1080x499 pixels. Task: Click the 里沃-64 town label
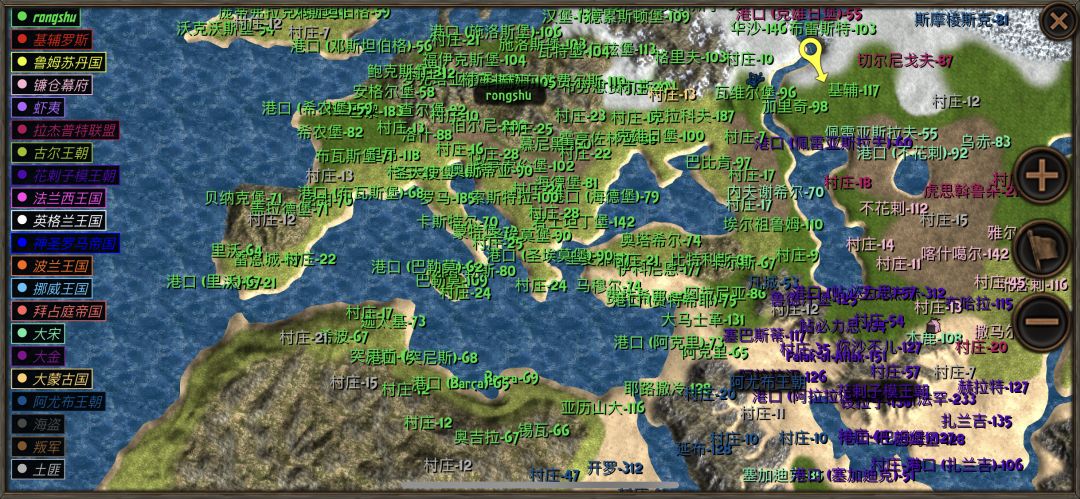point(236,250)
